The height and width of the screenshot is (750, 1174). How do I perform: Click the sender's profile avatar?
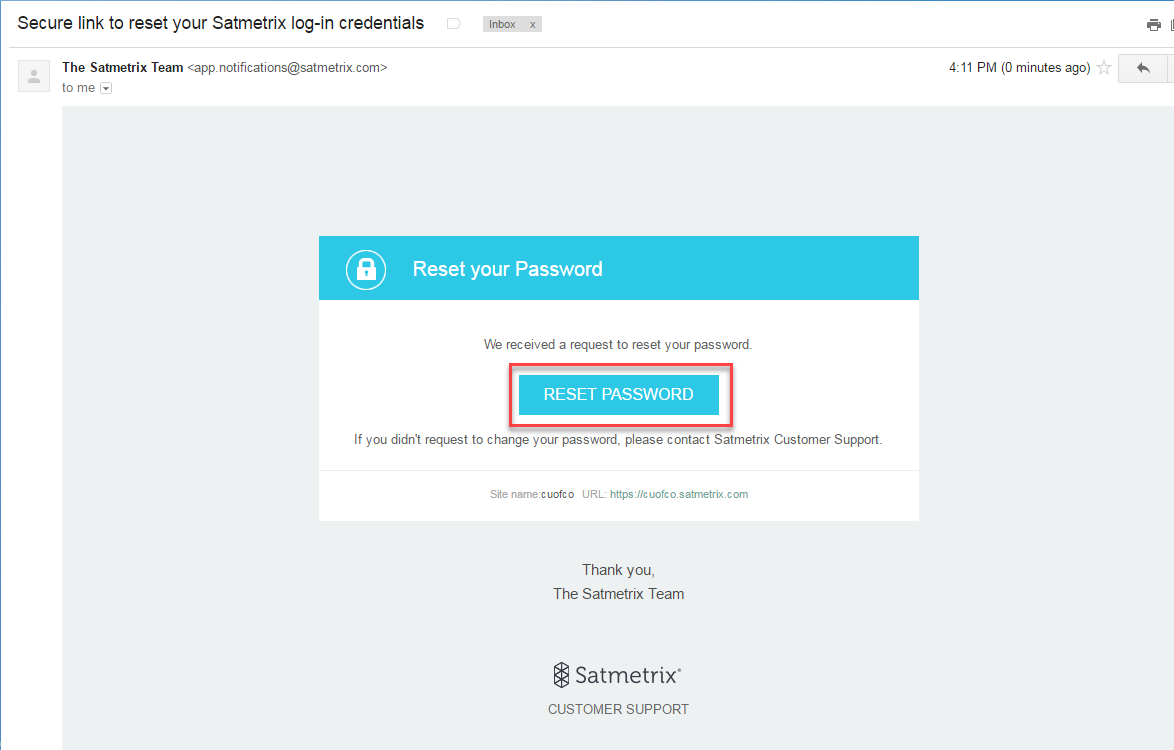point(34,76)
